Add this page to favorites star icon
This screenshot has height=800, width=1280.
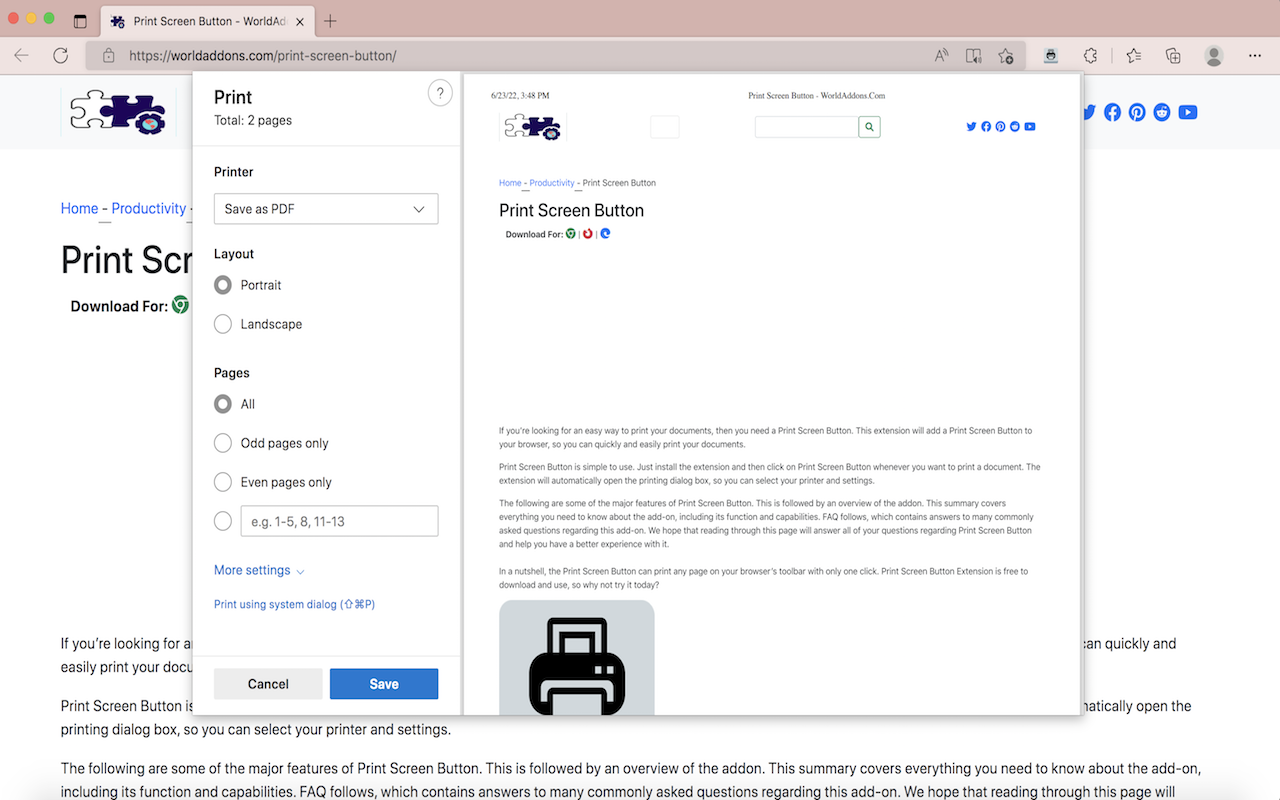pos(1006,56)
